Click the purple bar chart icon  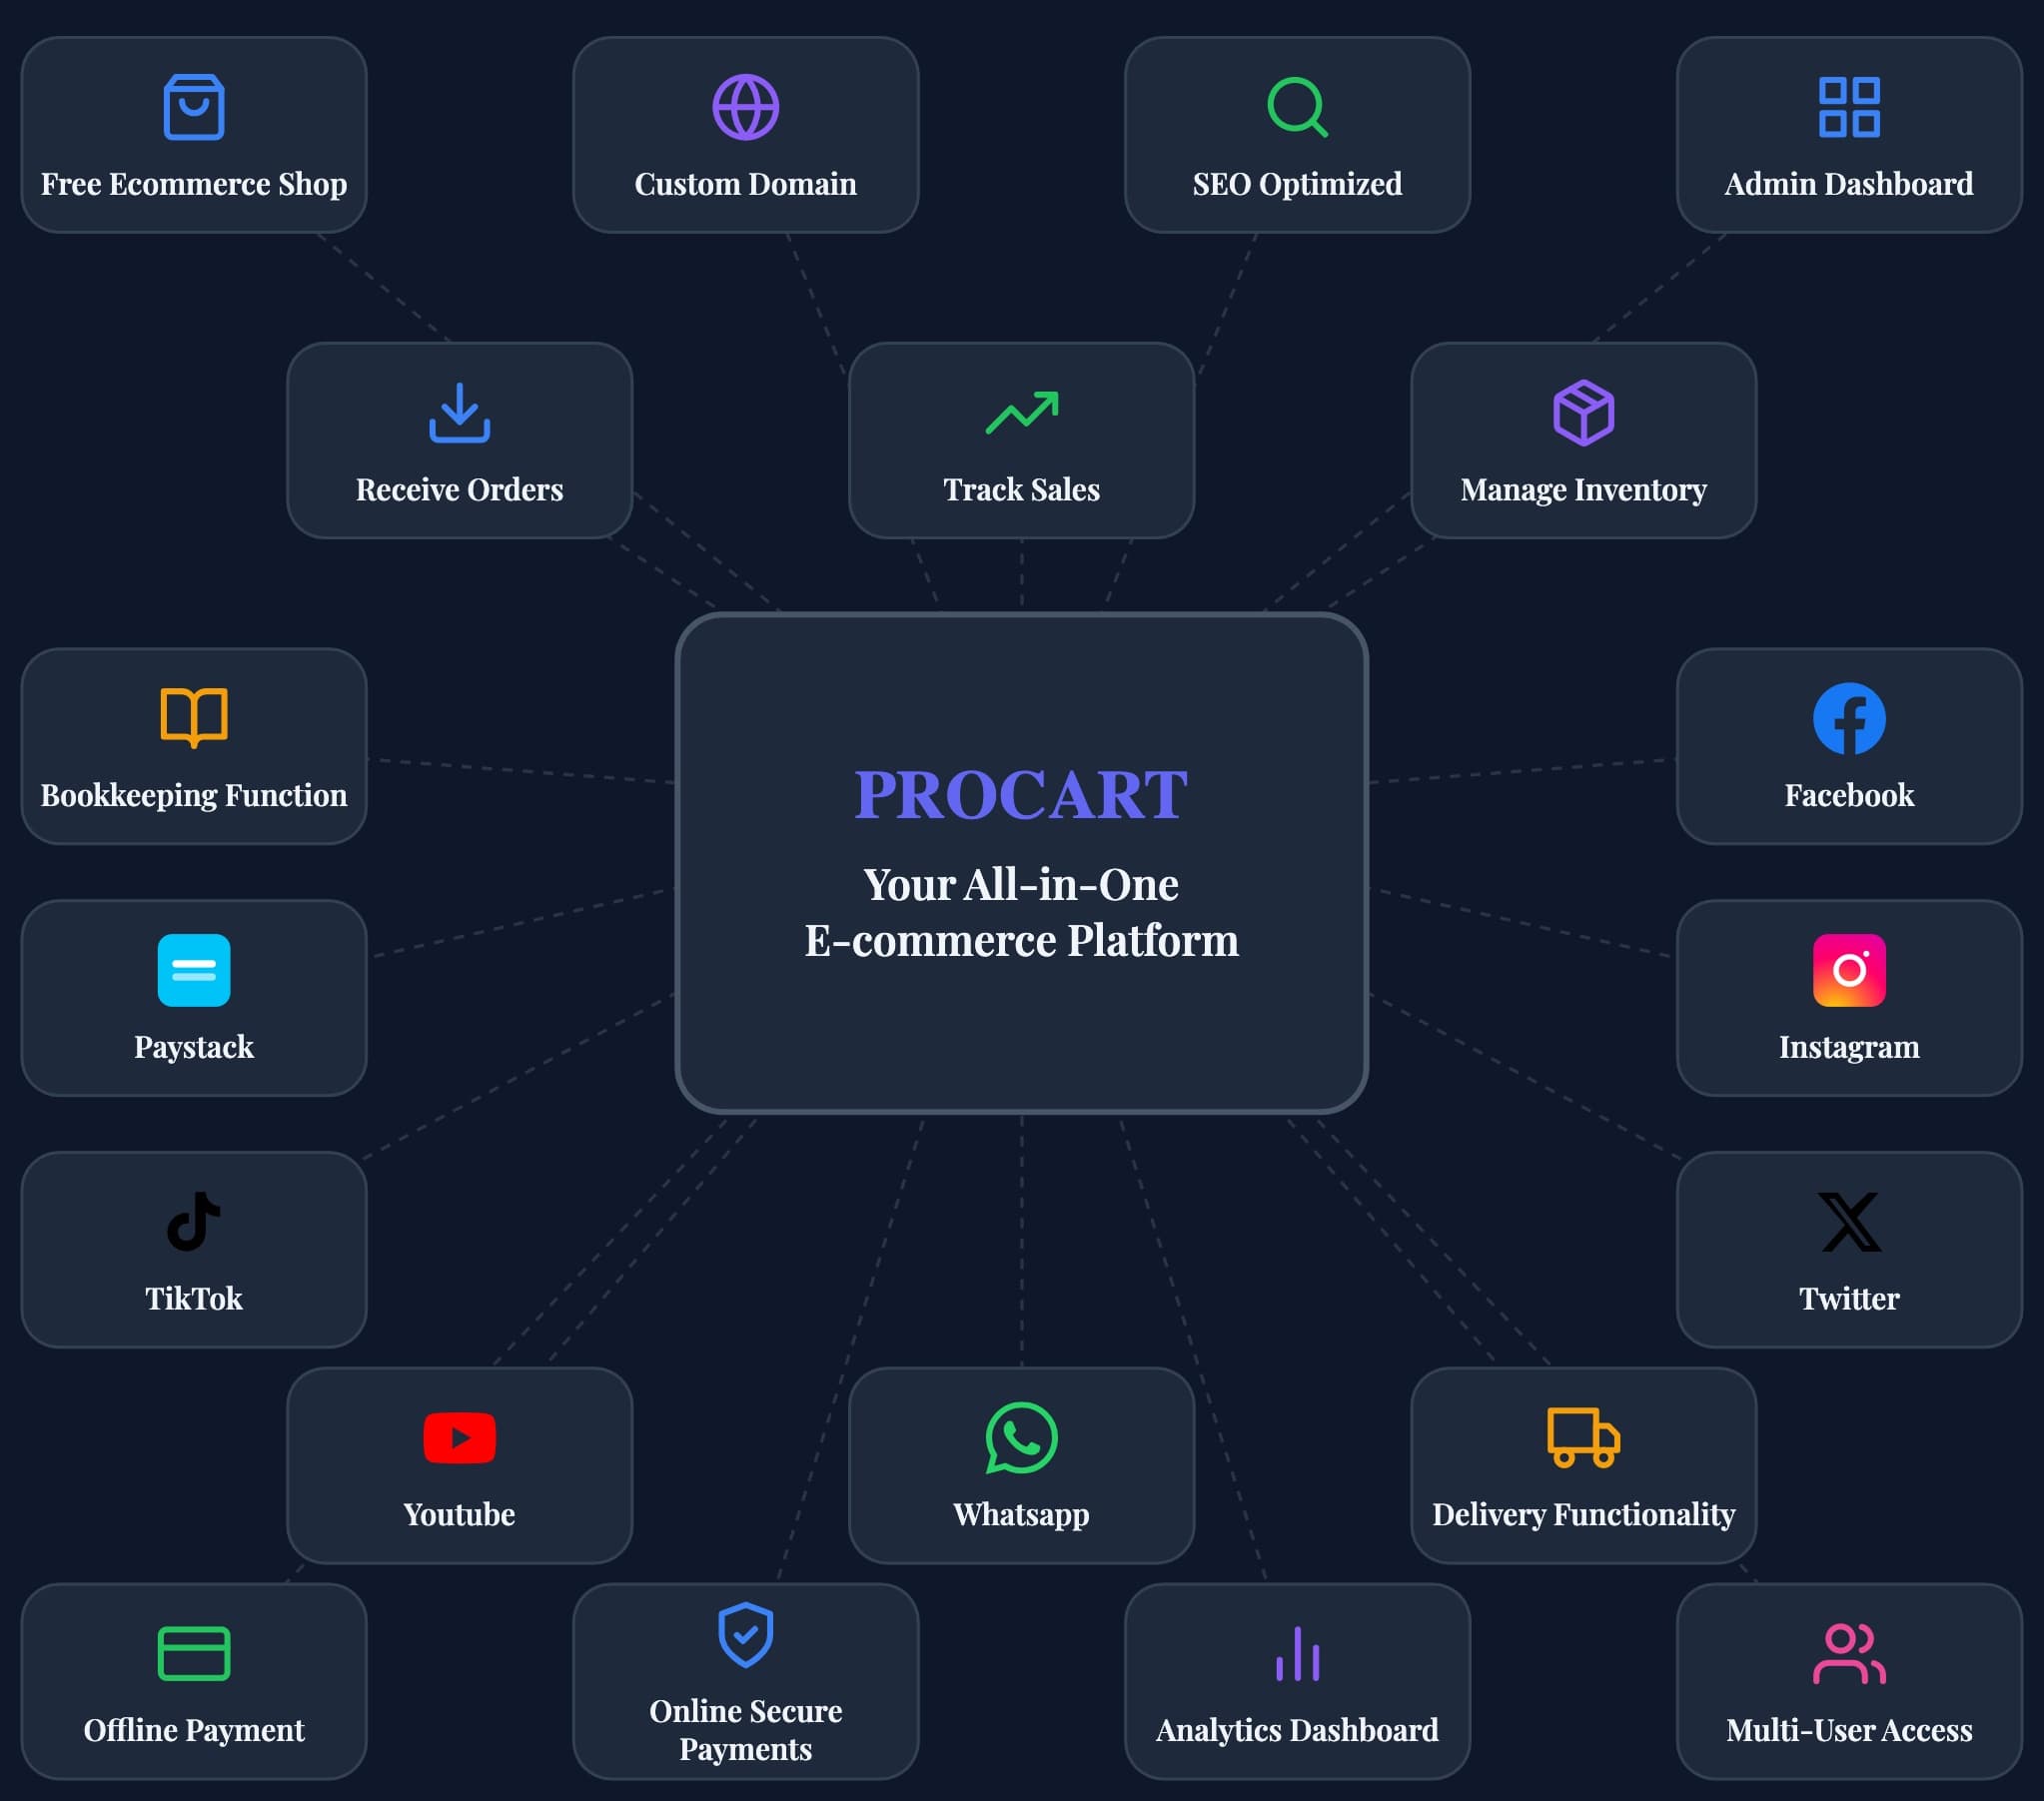(x=1297, y=1653)
